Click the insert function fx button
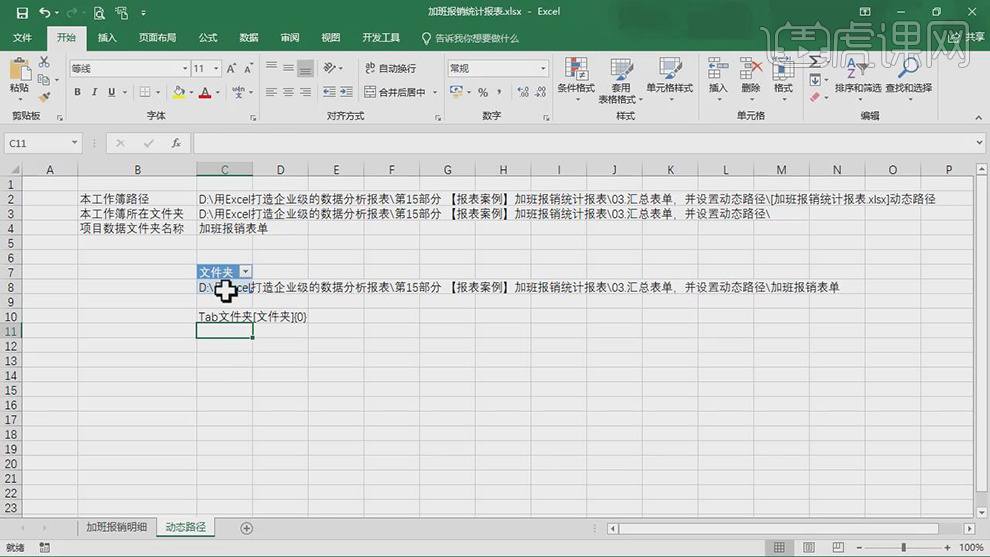The height and width of the screenshot is (557, 990). point(177,143)
